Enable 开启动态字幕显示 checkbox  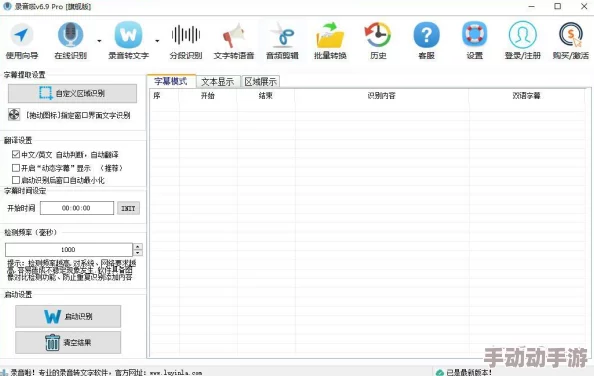(16, 168)
